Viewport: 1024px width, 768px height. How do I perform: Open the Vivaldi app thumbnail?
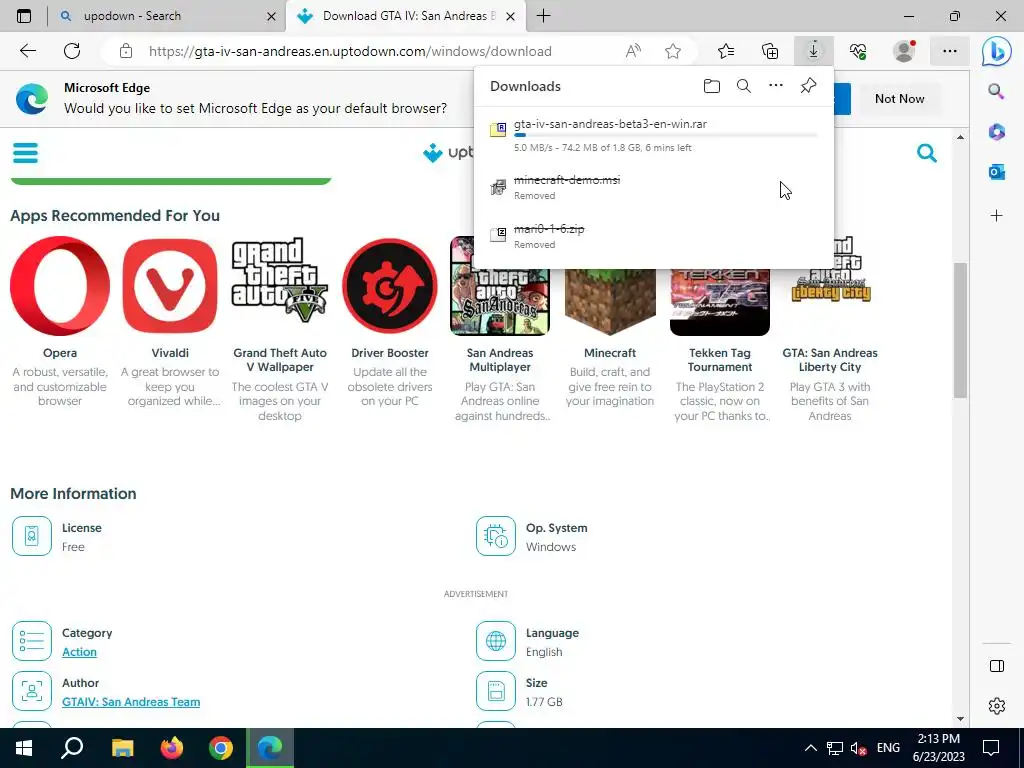170,286
